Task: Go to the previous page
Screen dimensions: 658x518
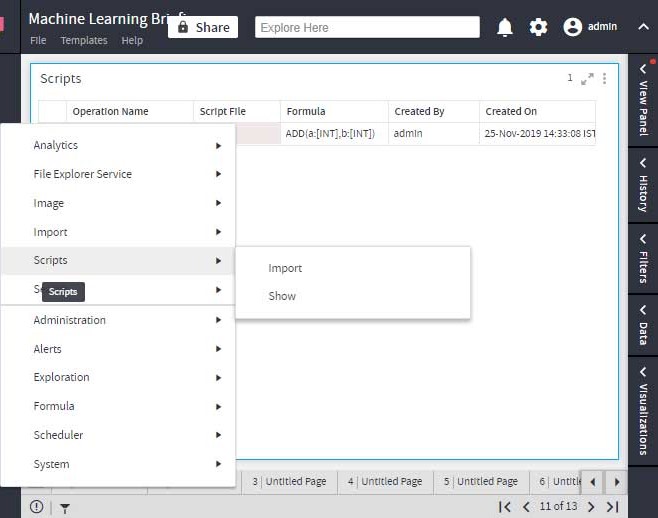Action: pos(526,507)
